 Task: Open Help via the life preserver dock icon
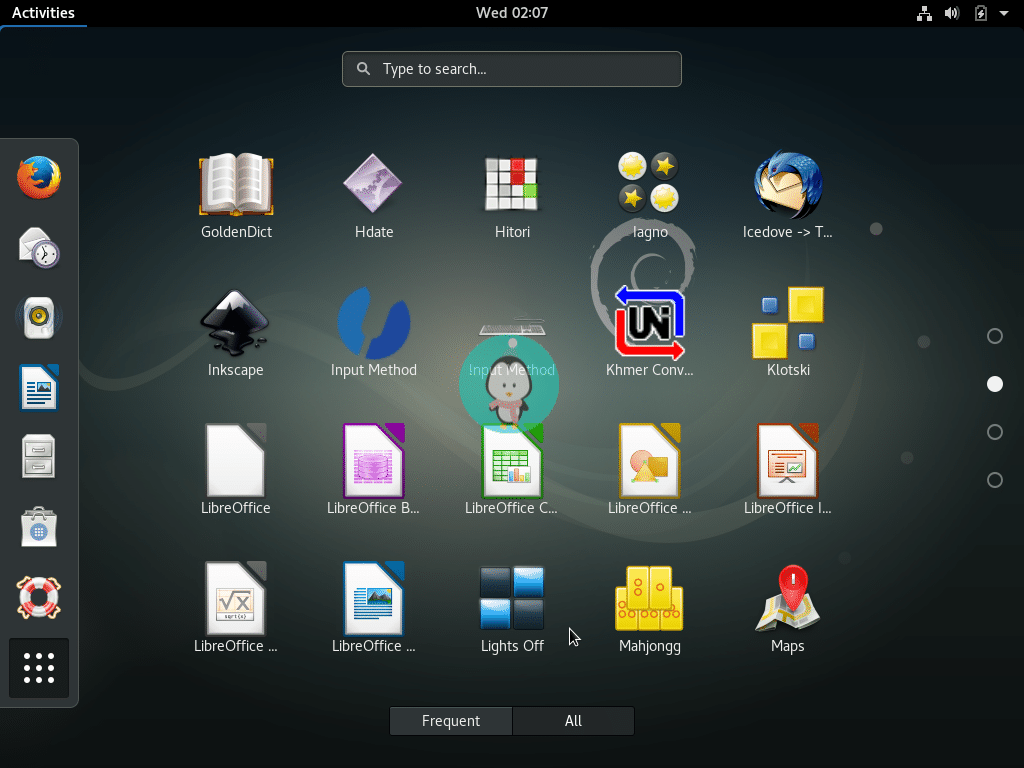click(x=39, y=597)
